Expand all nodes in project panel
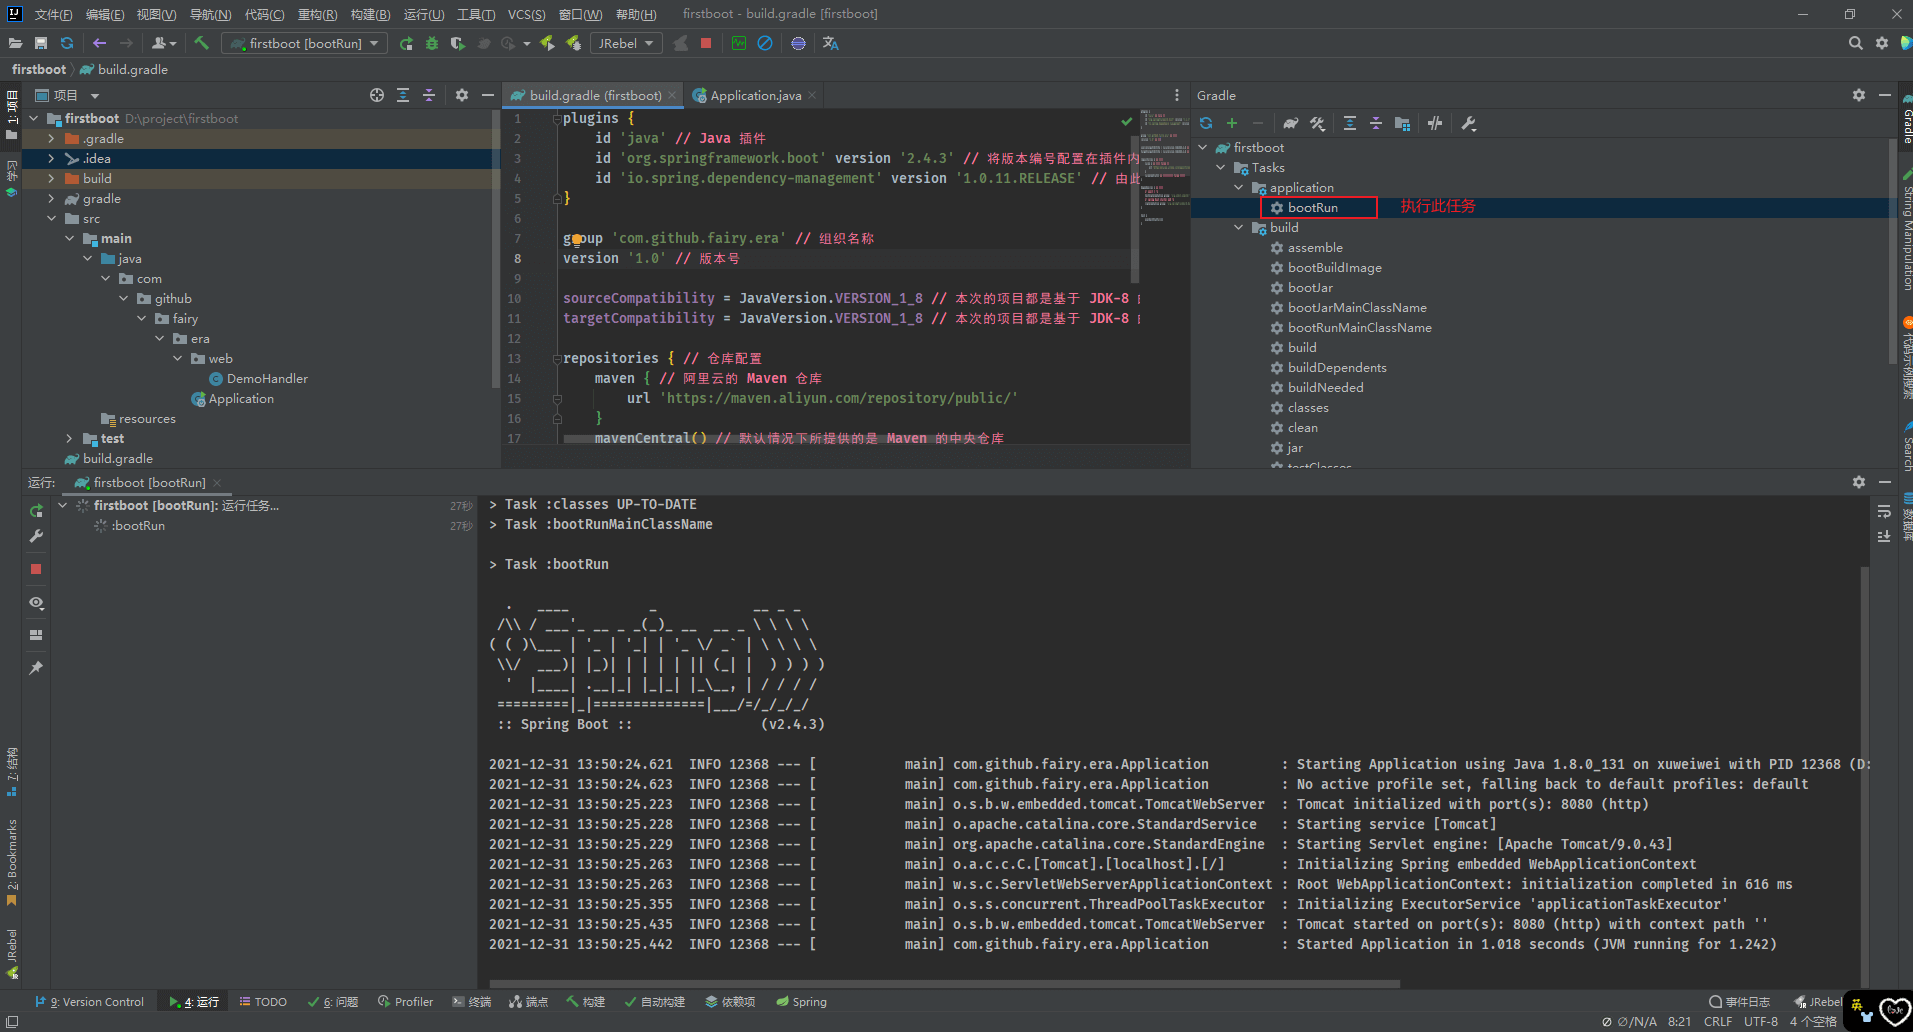 pyautogui.click(x=403, y=95)
